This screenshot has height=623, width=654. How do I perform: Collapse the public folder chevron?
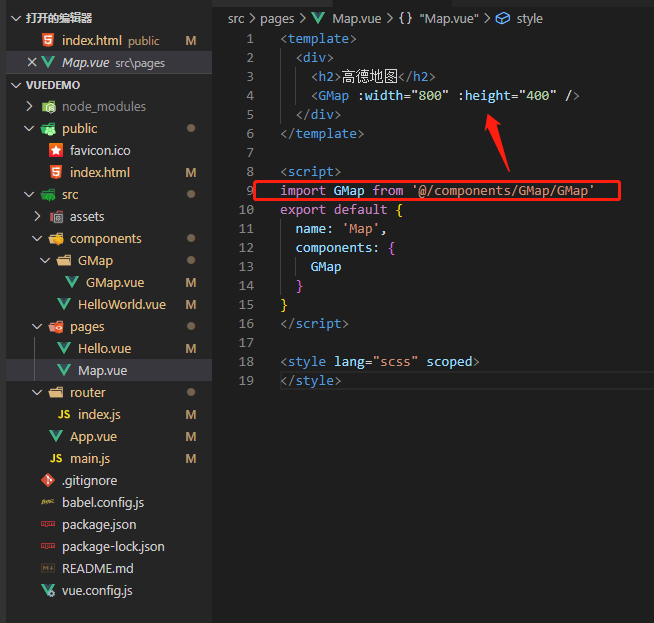[29, 129]
